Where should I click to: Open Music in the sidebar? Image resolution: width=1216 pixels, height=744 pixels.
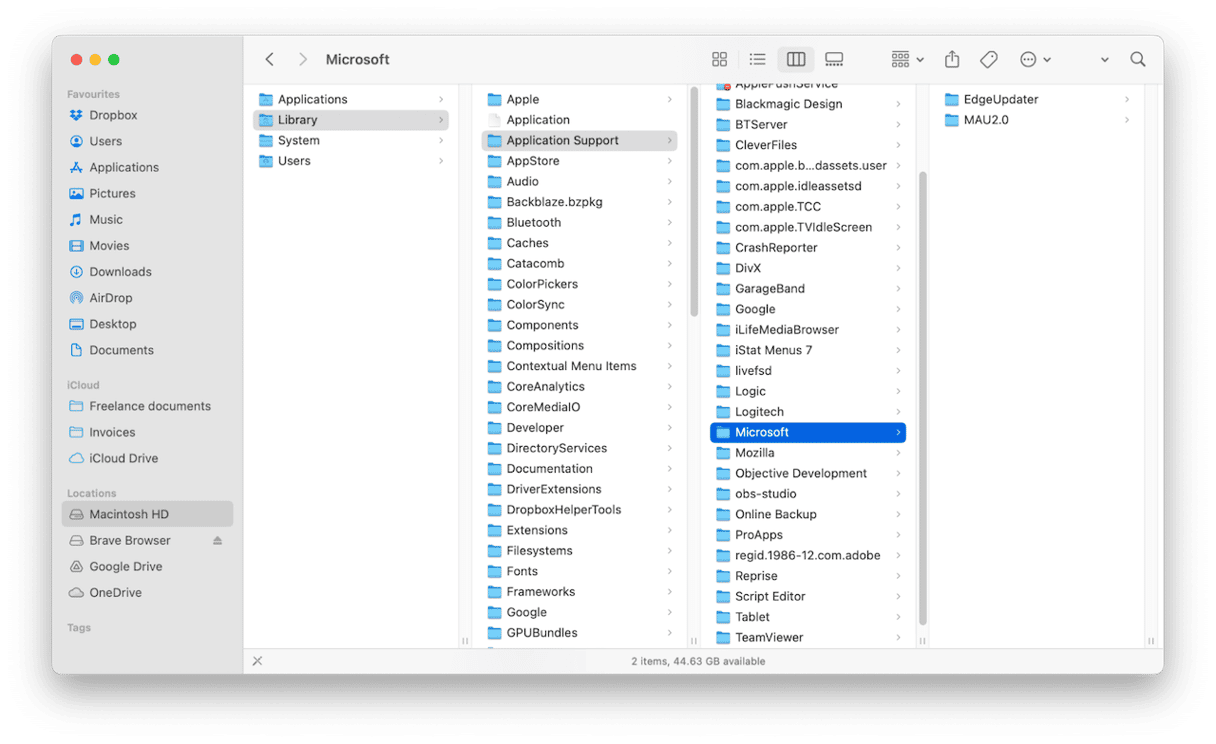pyautogui.click(x=147, y=219)
